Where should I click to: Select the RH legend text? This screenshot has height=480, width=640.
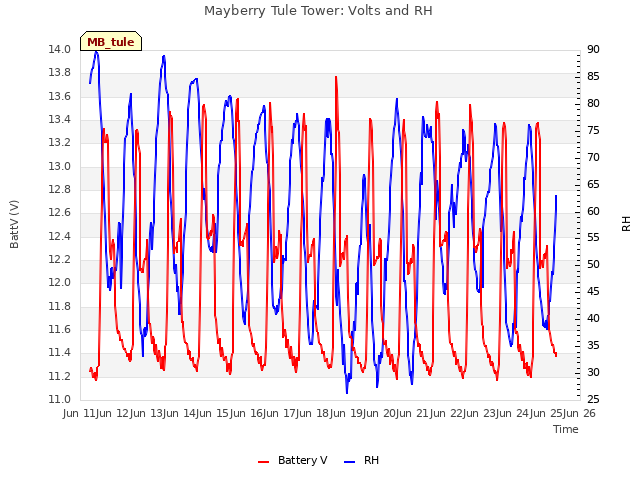[371, 460]
